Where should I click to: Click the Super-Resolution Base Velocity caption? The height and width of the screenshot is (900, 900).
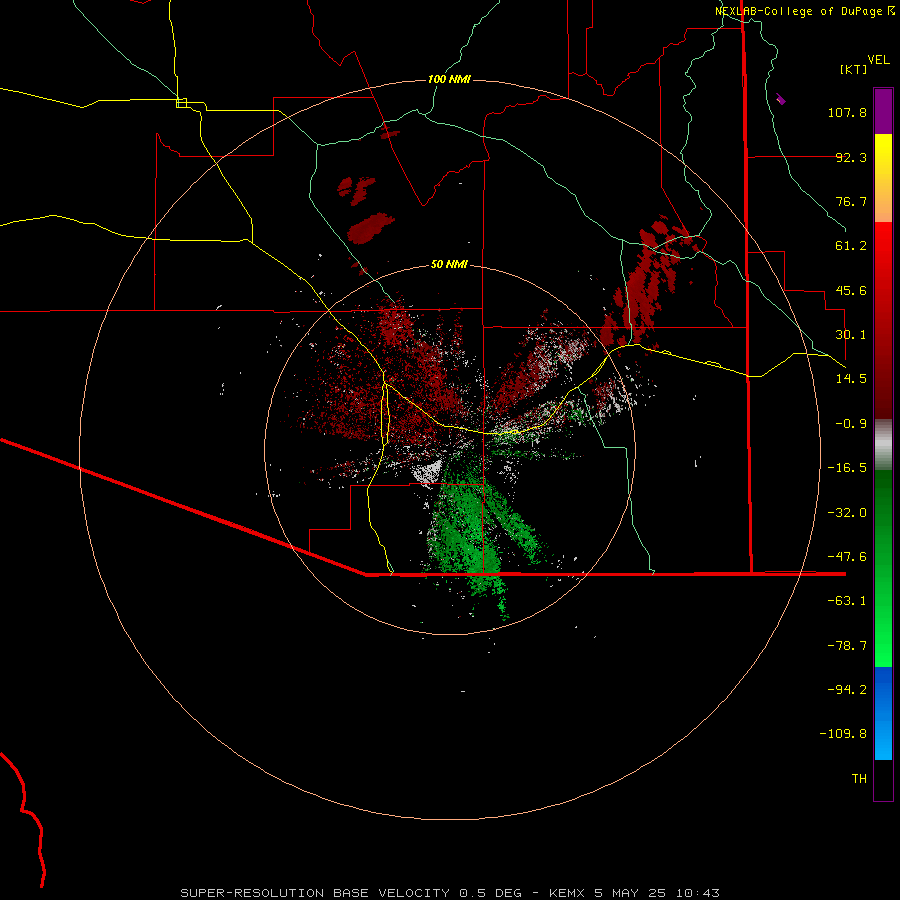pos(449,893)
